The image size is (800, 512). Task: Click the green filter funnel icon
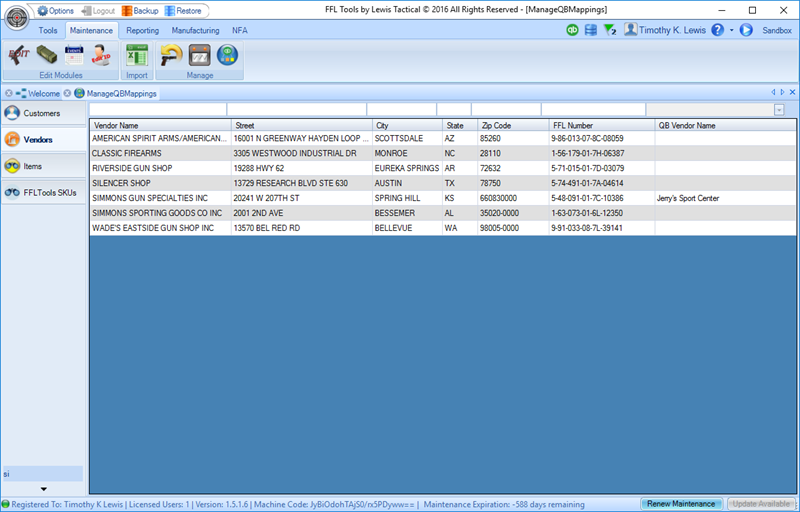(610, 30)
